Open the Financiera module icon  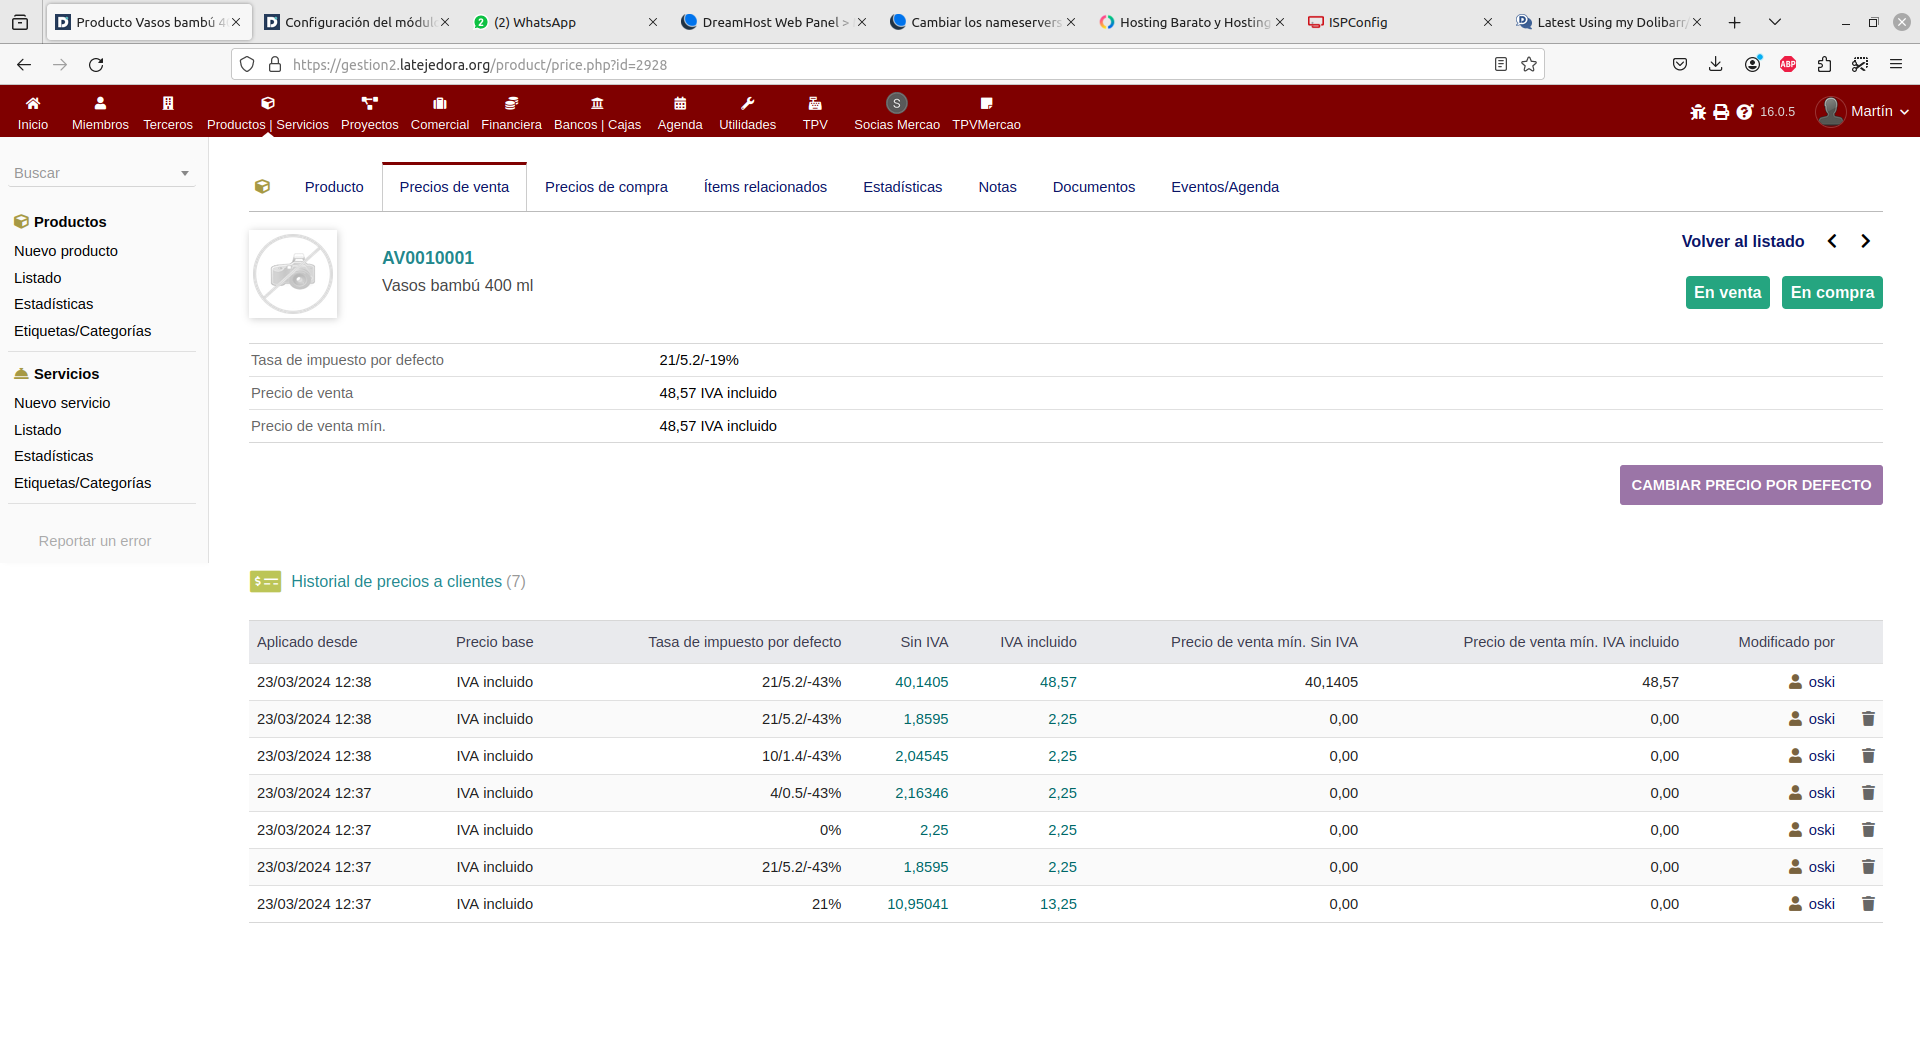point(511,103)
